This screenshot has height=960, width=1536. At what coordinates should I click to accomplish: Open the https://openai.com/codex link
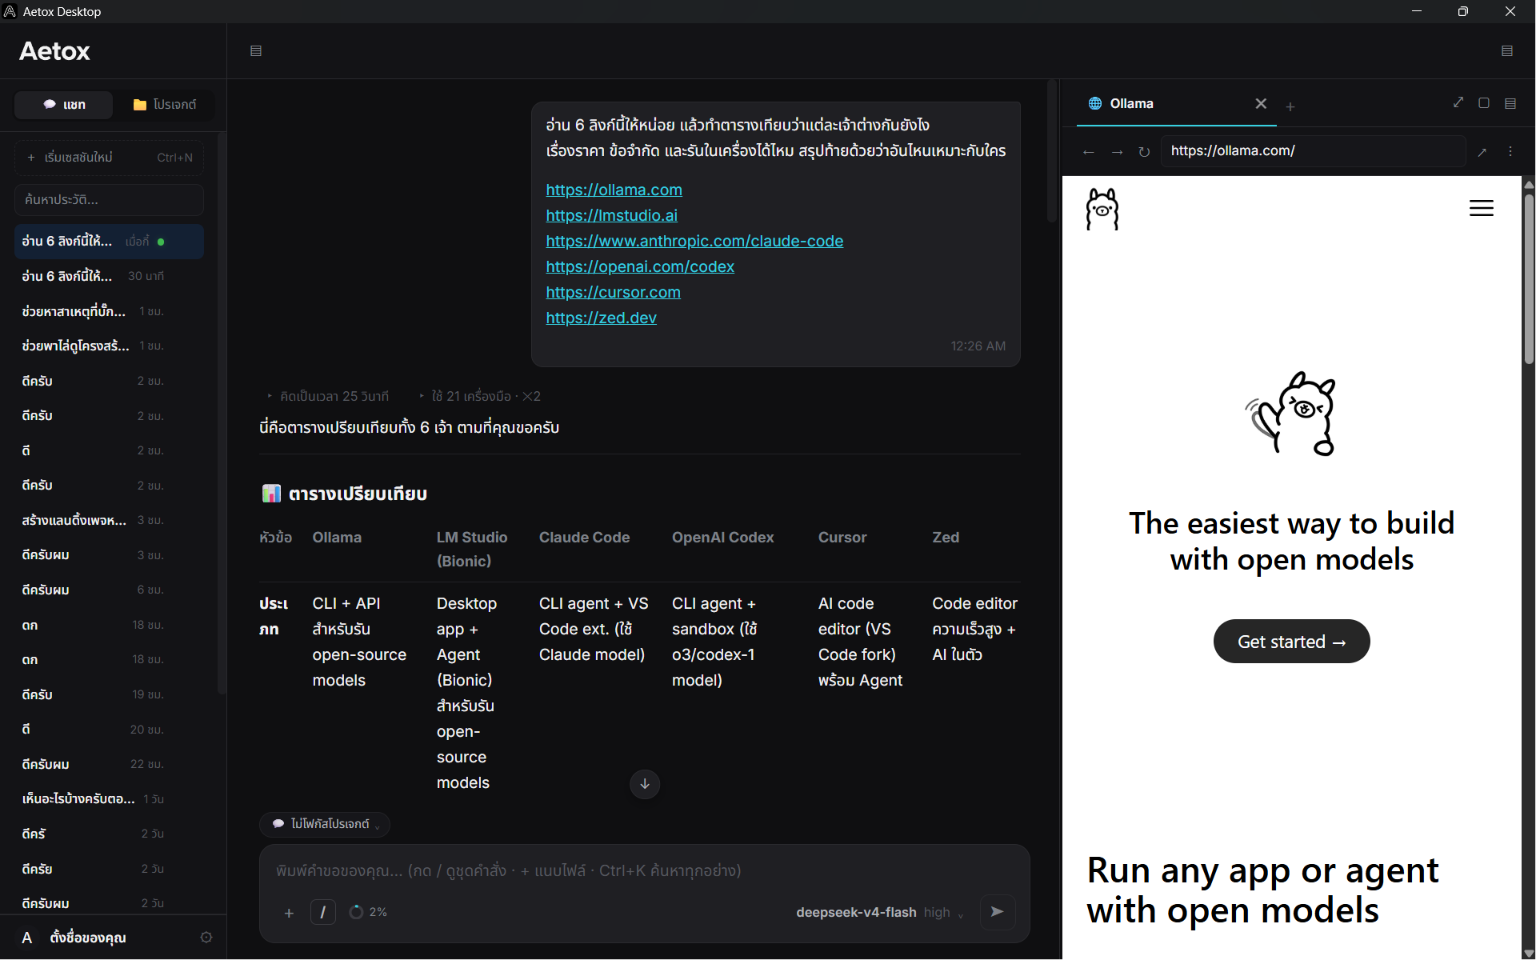(x=640, y=267)
